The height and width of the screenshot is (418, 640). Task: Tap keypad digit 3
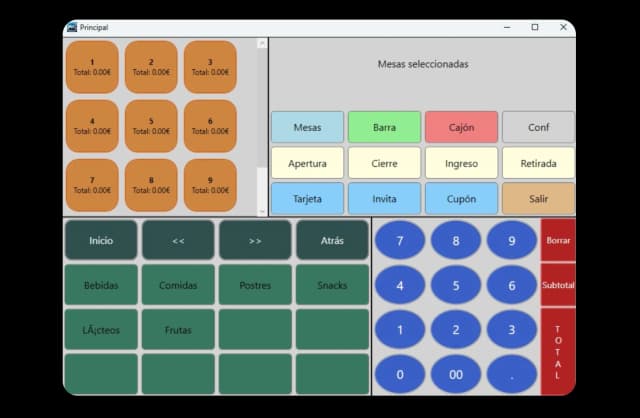[511, 329]
